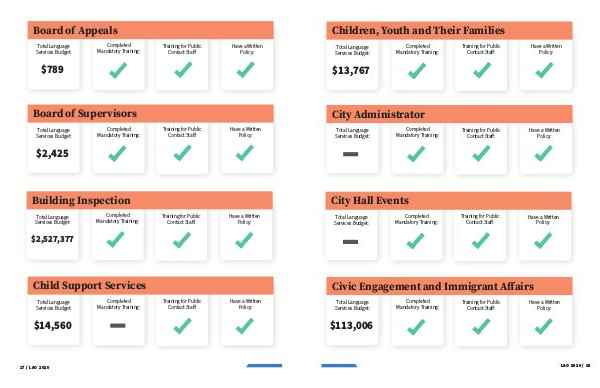Select the Building Inspection header bar
600x388 pixels.
150,200
